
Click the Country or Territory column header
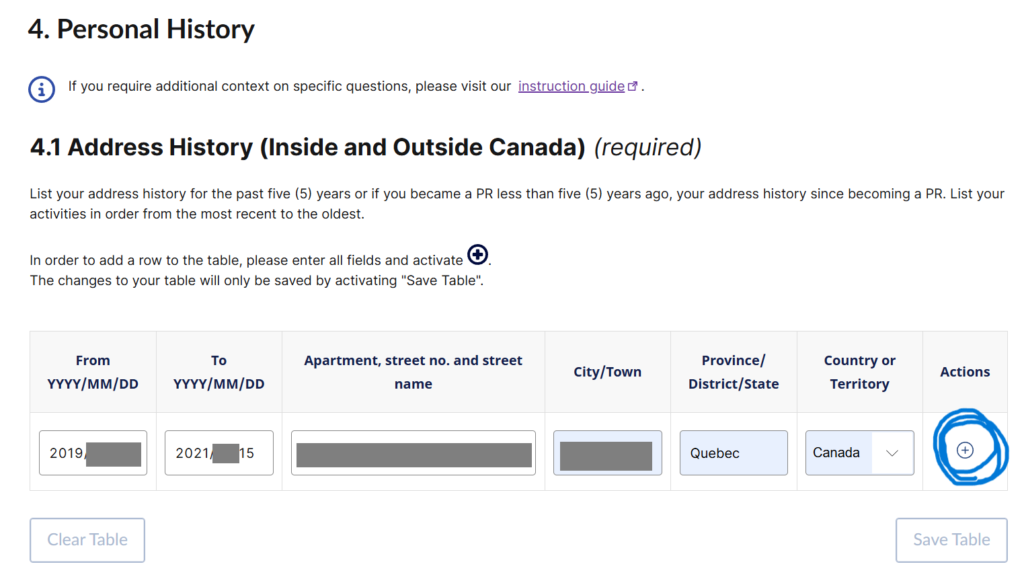(859, 372)
